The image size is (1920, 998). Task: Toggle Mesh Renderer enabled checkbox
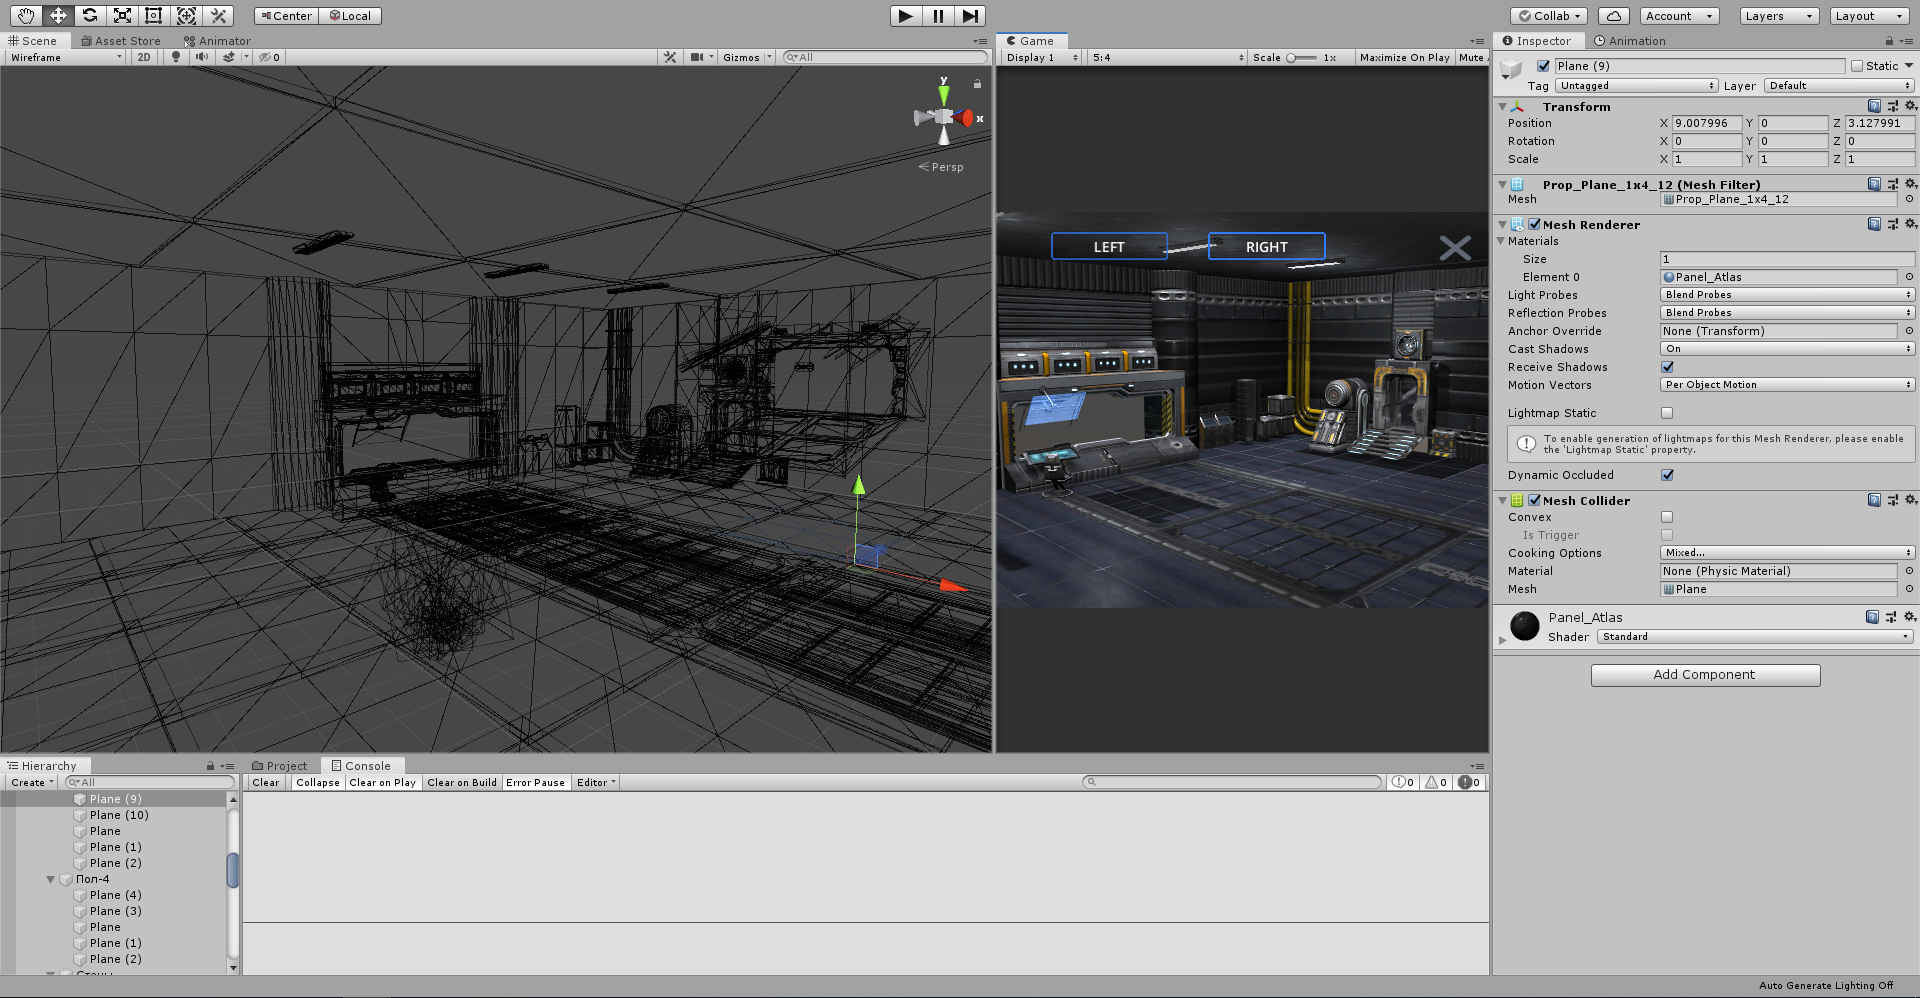(1534, 224)
